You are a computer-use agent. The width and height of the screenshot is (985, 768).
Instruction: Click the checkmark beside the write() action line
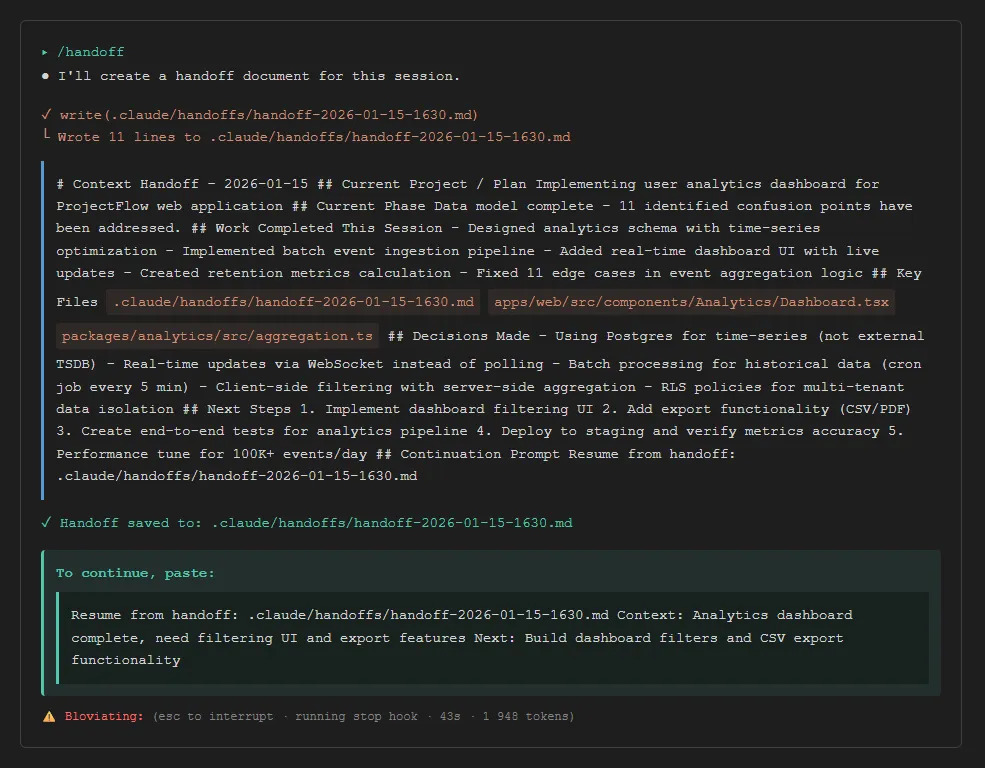point(46,114)
